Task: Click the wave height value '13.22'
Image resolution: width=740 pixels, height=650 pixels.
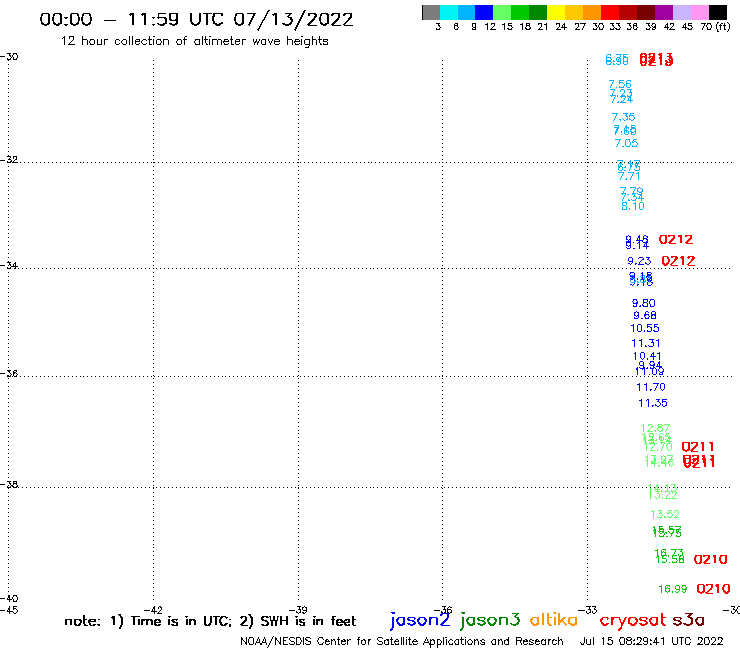Action: pos(663,495)
